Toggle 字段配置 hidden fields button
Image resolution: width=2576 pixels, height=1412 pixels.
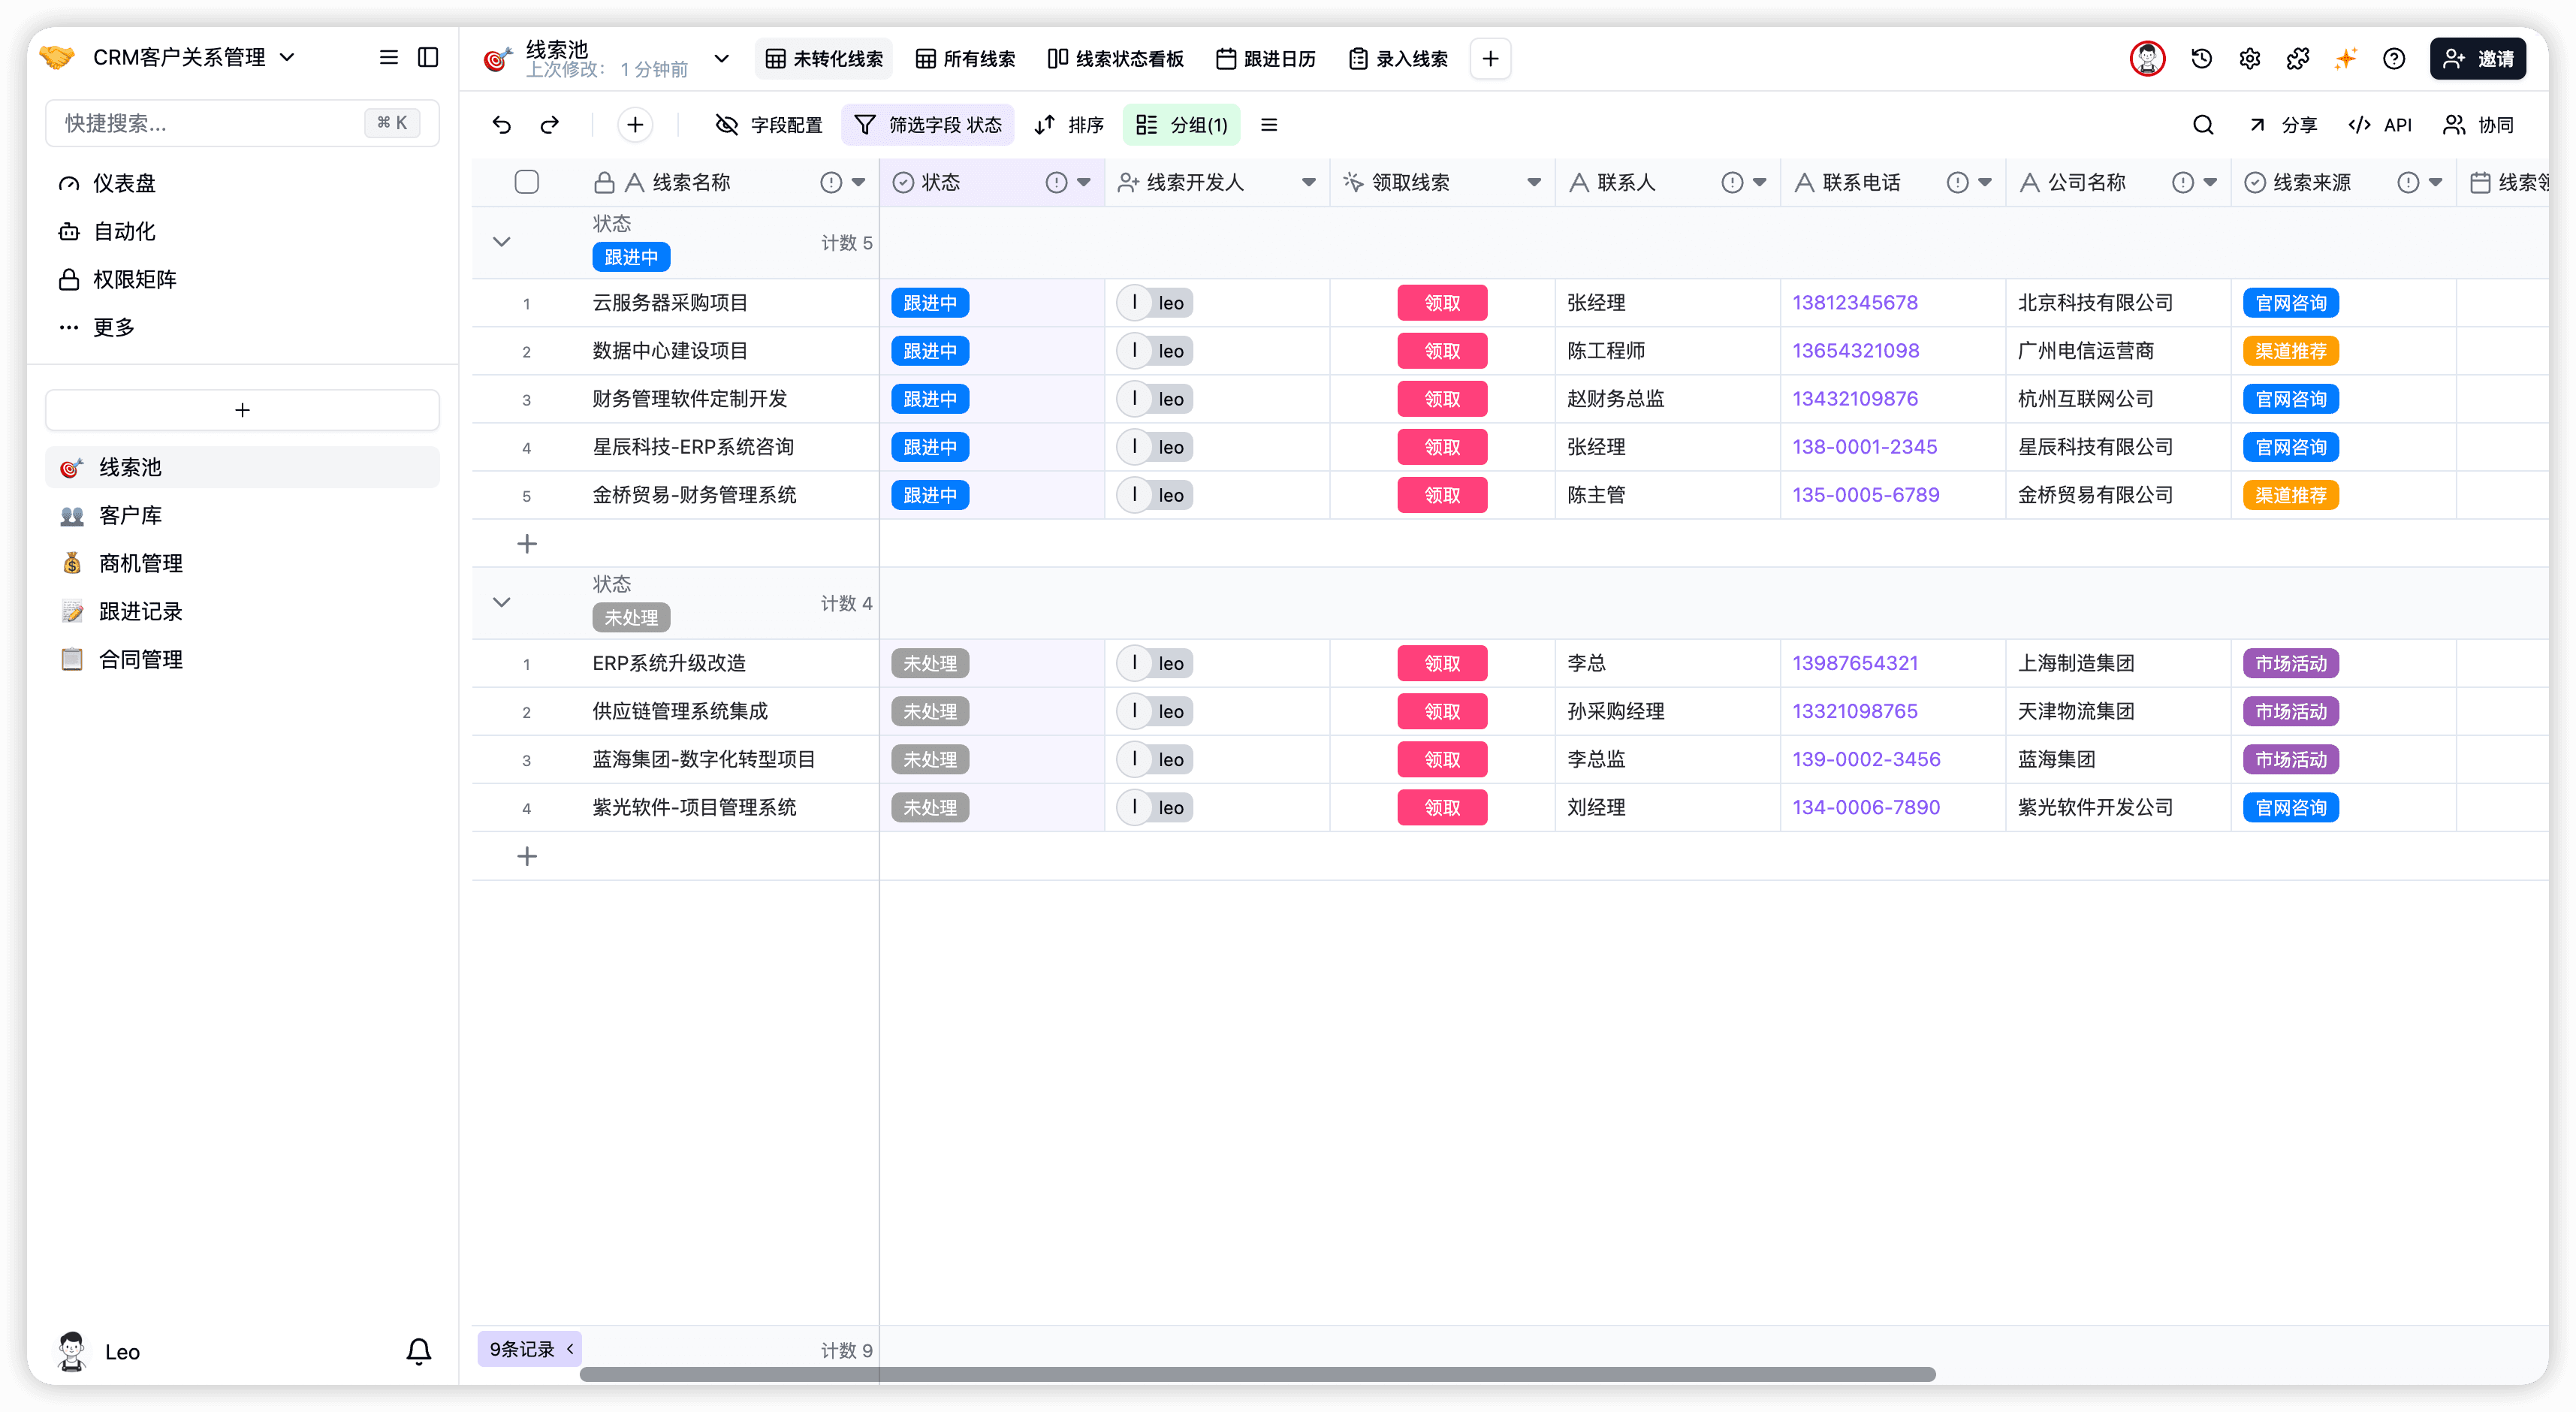coord(768,125)
